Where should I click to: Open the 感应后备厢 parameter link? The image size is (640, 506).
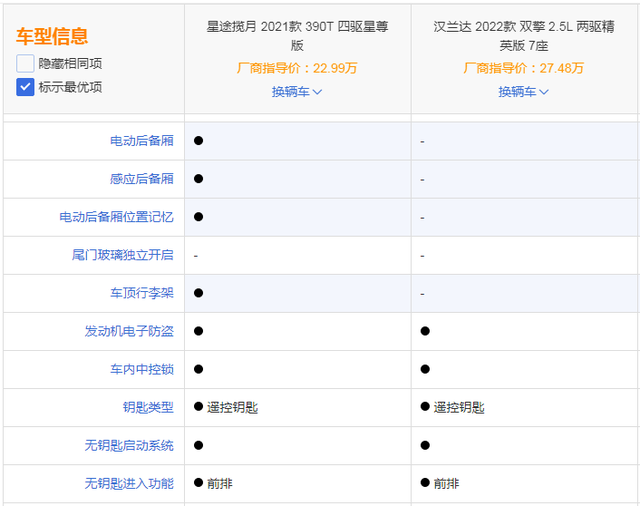point(141,179)
